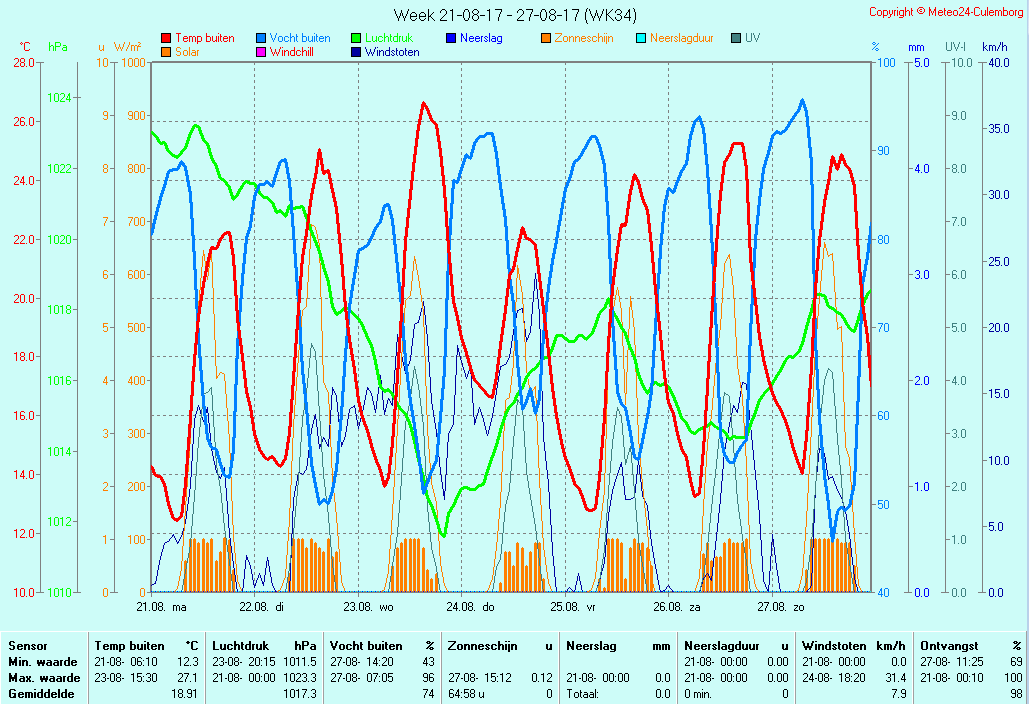The height and width of the screenshot is (704, 1029).
Task: Open the Copyright Meteo24-Culemborg link
Action: tap(946, 12)
